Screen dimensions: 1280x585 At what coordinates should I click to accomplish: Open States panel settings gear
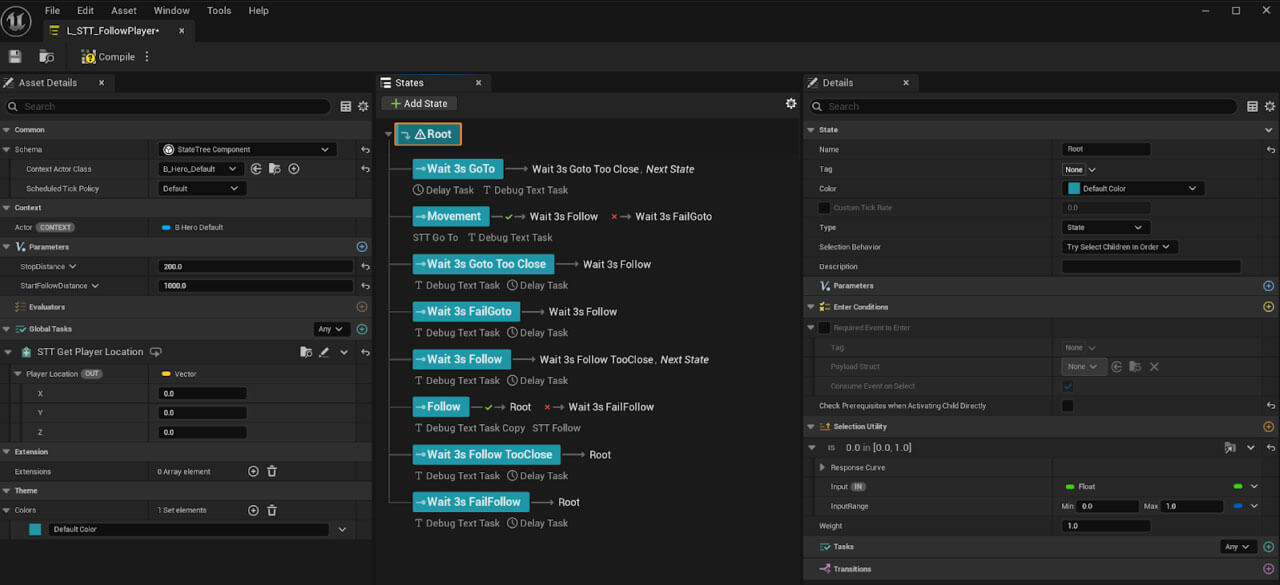coord(791,104)
